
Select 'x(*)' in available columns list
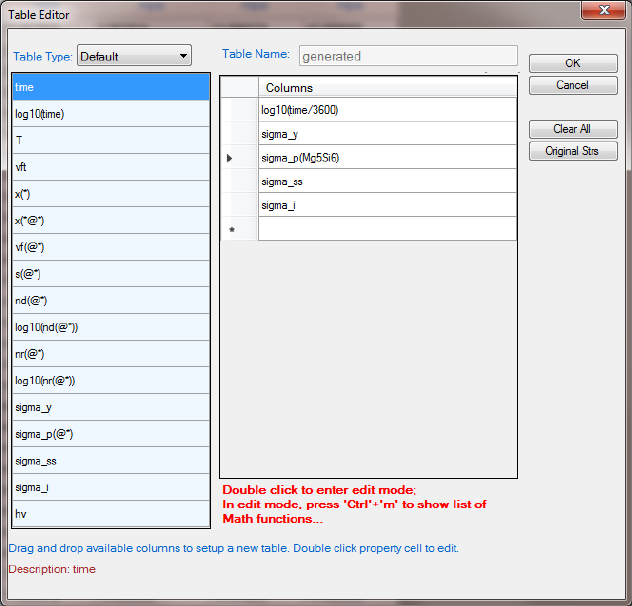pyautogui.click(x=111, y=194)
